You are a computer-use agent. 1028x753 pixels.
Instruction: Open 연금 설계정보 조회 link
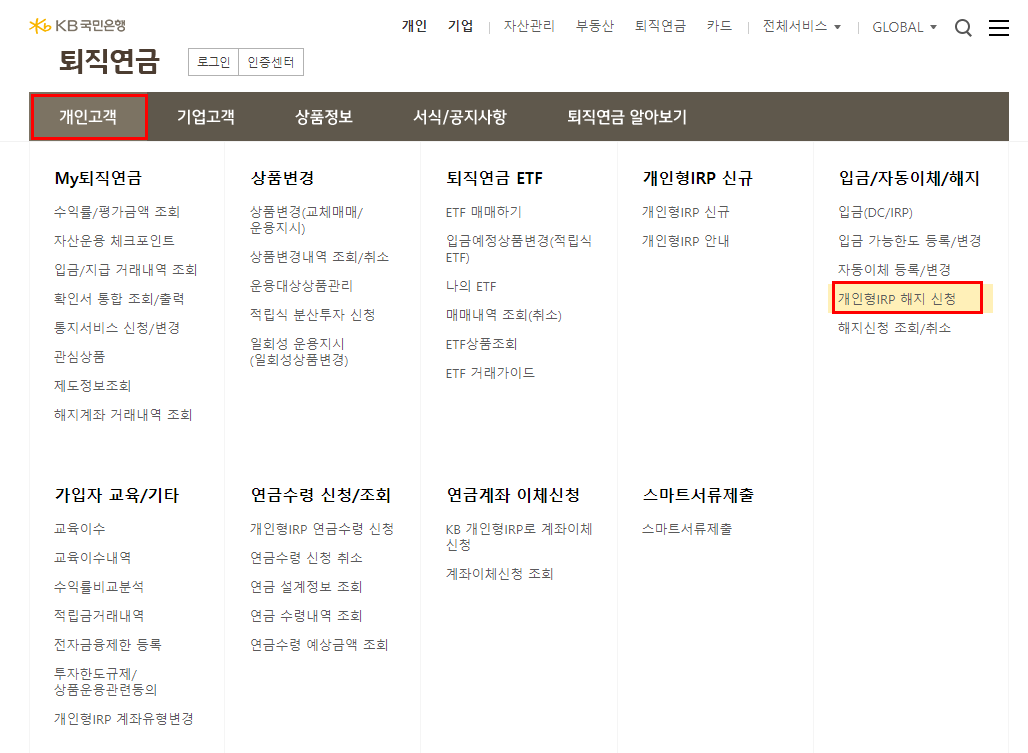[x=306, y=586]
